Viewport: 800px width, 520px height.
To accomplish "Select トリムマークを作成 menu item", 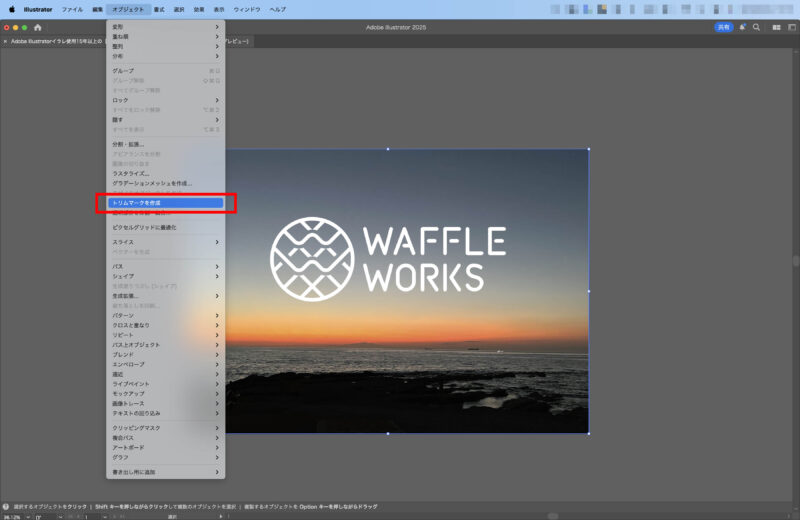I will click(165, 203).
